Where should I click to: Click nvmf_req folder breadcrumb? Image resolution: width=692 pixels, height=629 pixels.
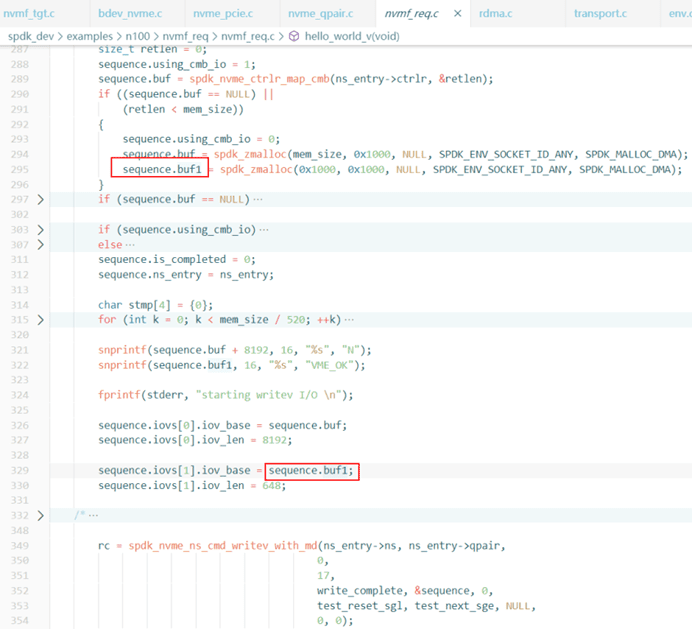[x=185, y=36]
